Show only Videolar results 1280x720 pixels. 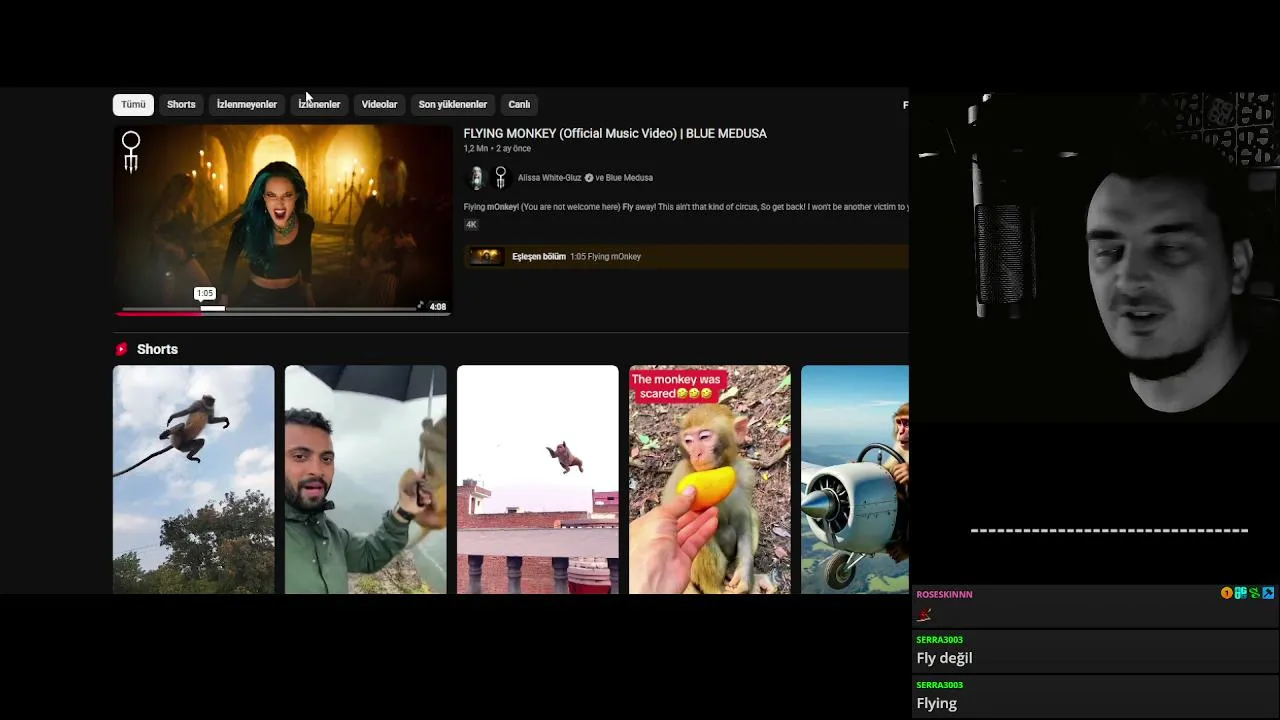(x=379, y=104)
